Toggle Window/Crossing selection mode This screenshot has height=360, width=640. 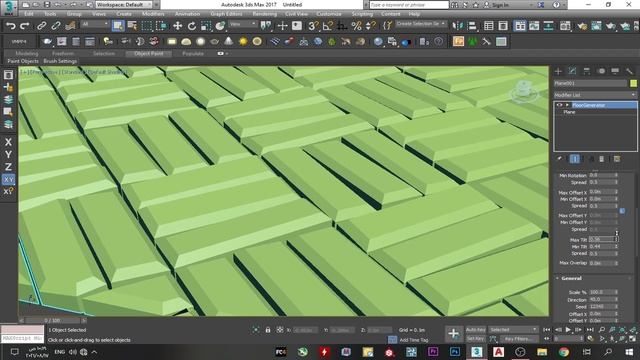pyautogui.click(x=162, y=26)
